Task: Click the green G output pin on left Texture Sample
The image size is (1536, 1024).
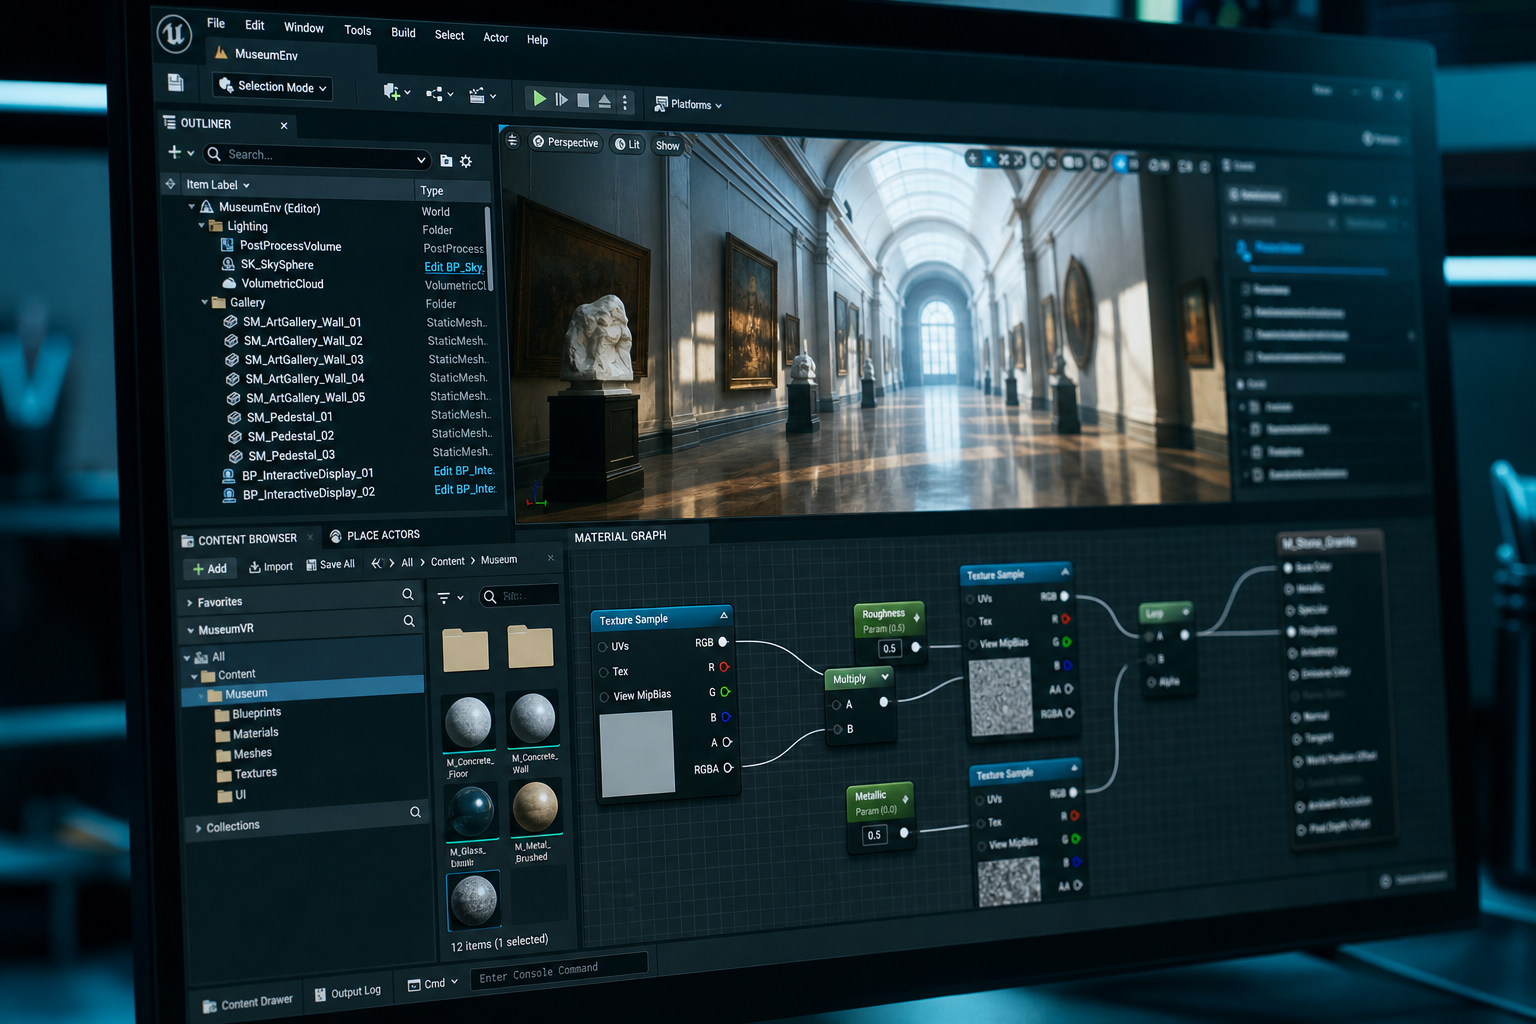Action: point(725,692)
